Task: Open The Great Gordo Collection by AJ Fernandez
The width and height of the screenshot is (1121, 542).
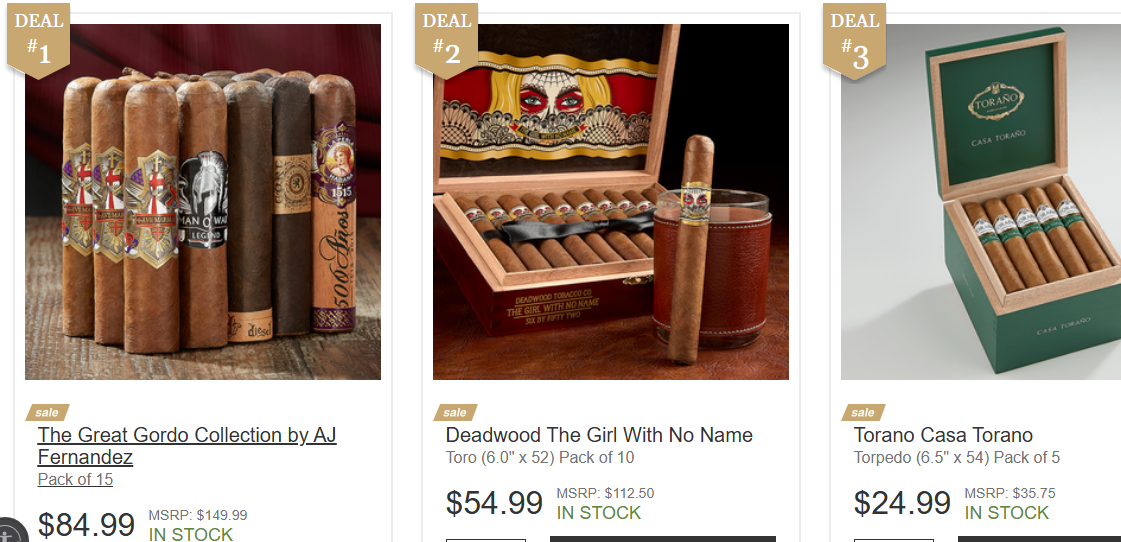Action: coord(187,445)
